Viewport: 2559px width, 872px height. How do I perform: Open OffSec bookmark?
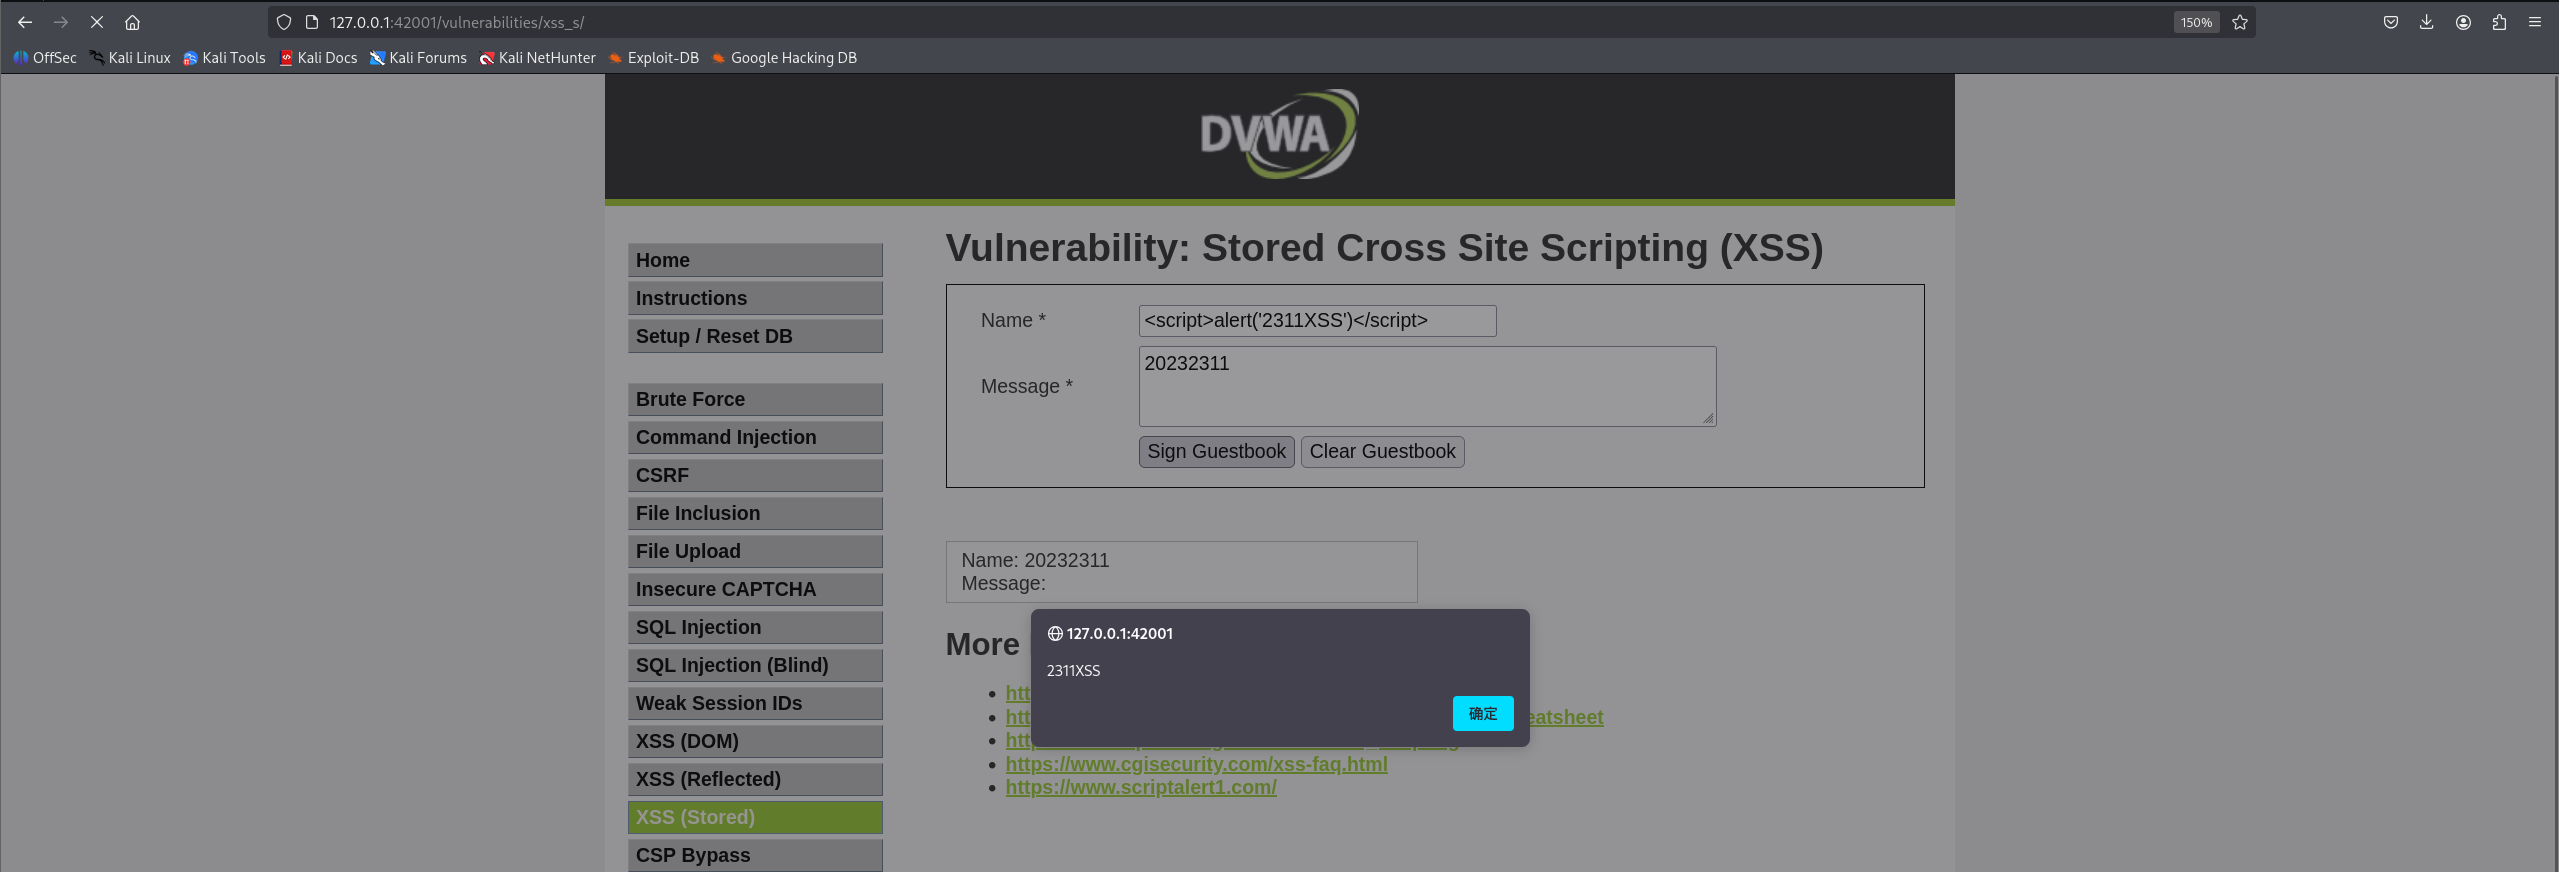tap(45, 58)
